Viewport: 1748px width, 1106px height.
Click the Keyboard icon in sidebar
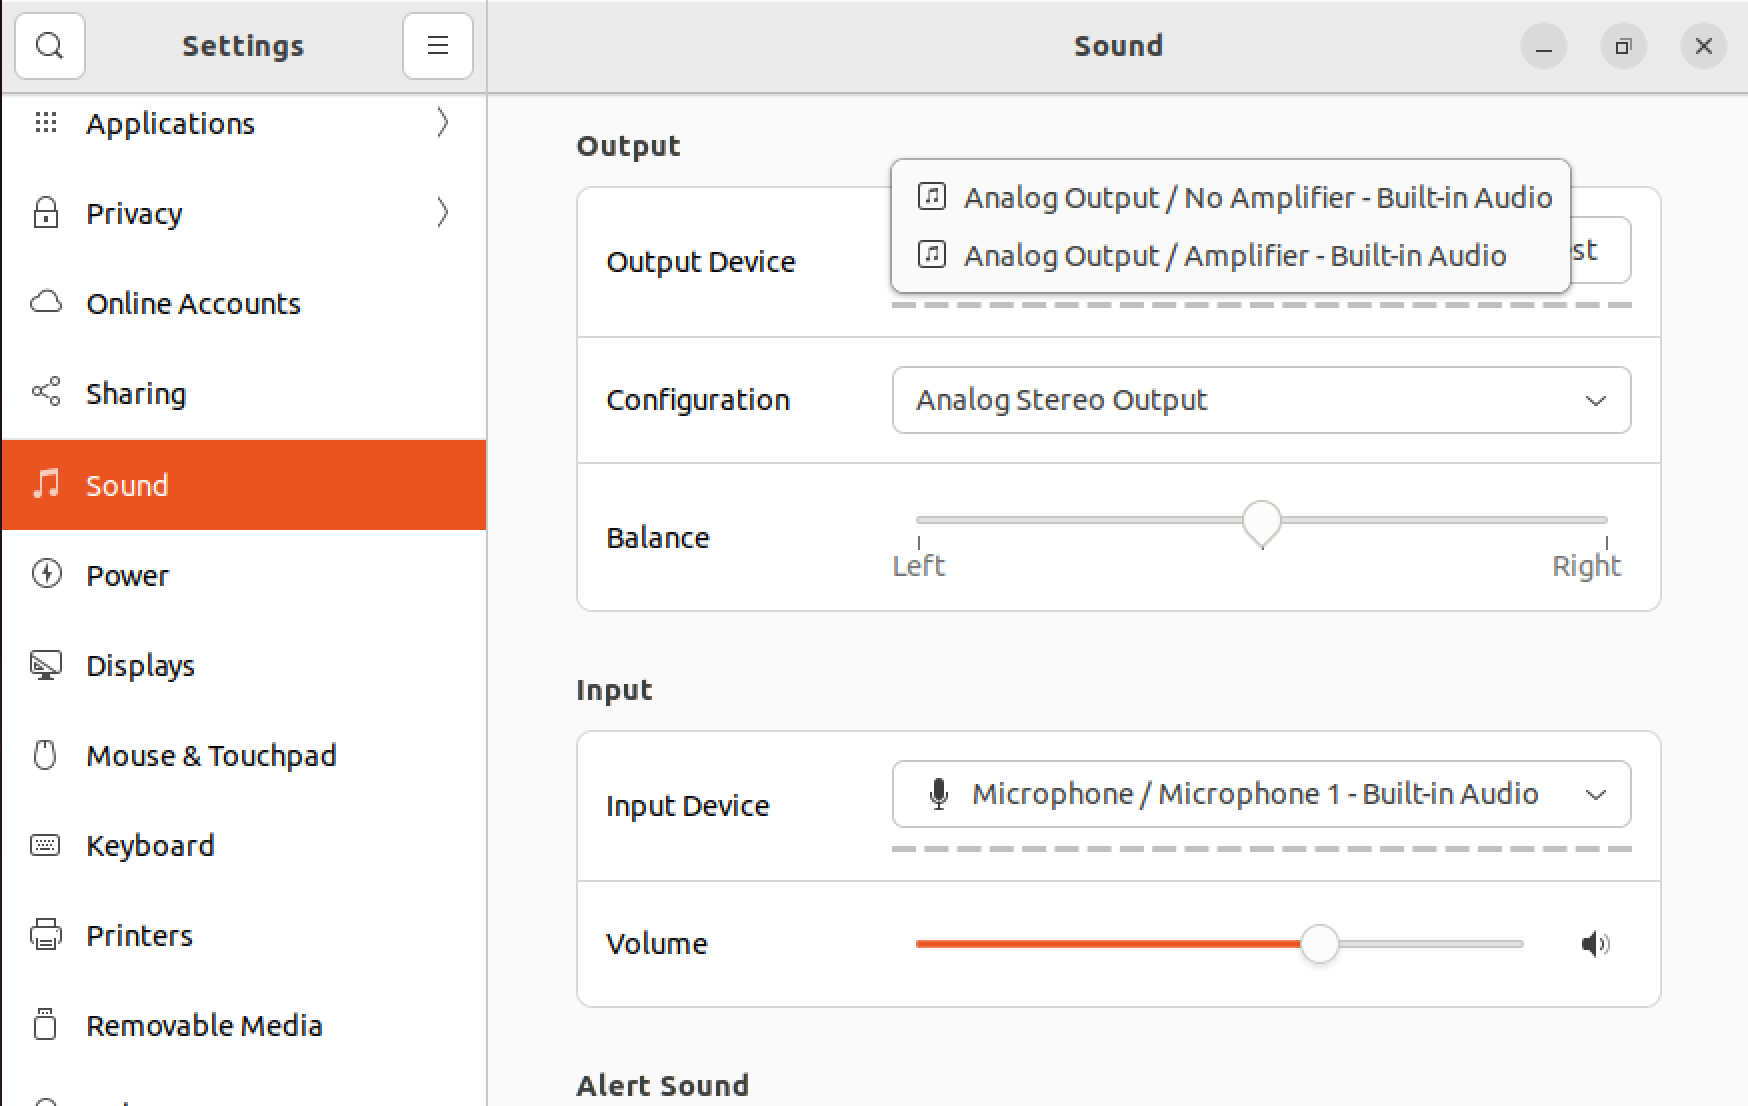coord(46,845)
